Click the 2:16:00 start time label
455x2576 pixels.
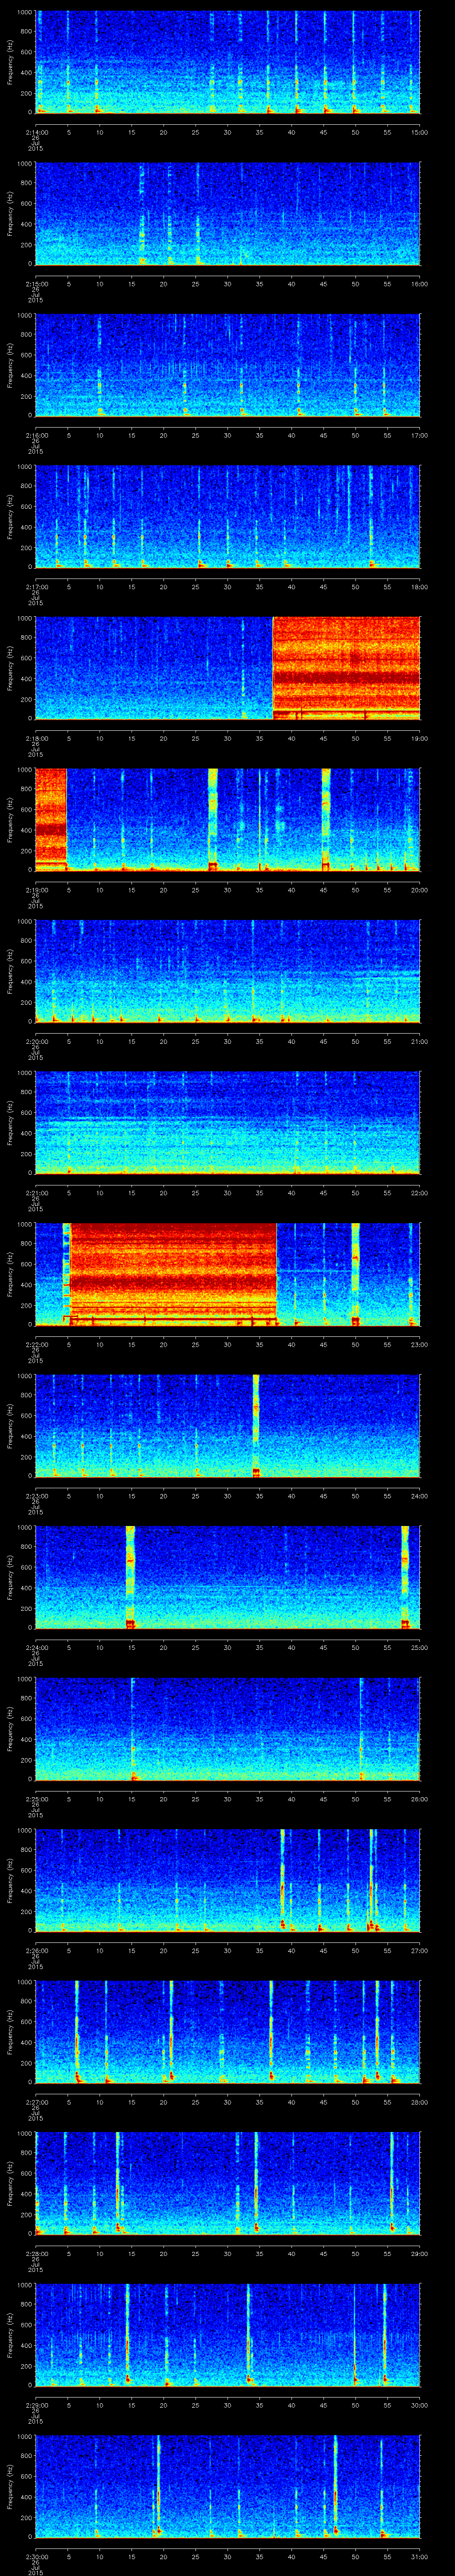[x=36, y=435]
